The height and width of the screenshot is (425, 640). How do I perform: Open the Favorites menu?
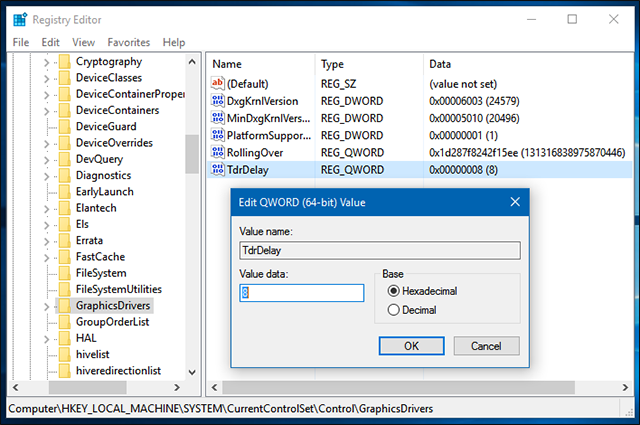[129, 42]
